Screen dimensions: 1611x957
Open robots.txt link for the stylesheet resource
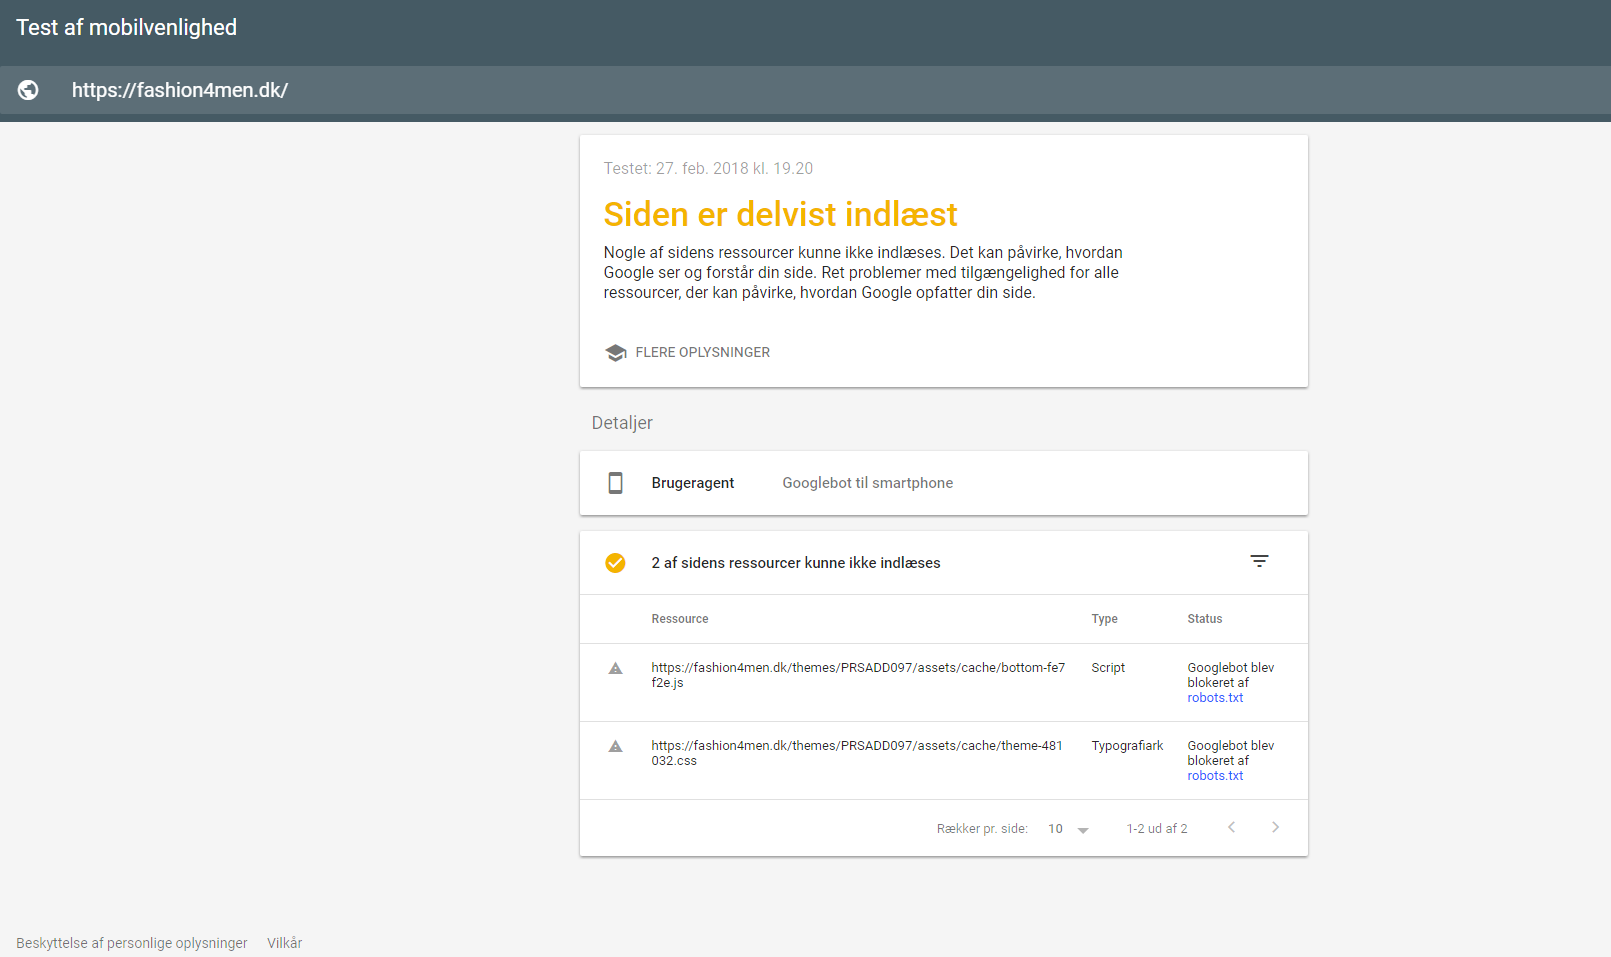pyautogui.click(x=1215, y=776)
